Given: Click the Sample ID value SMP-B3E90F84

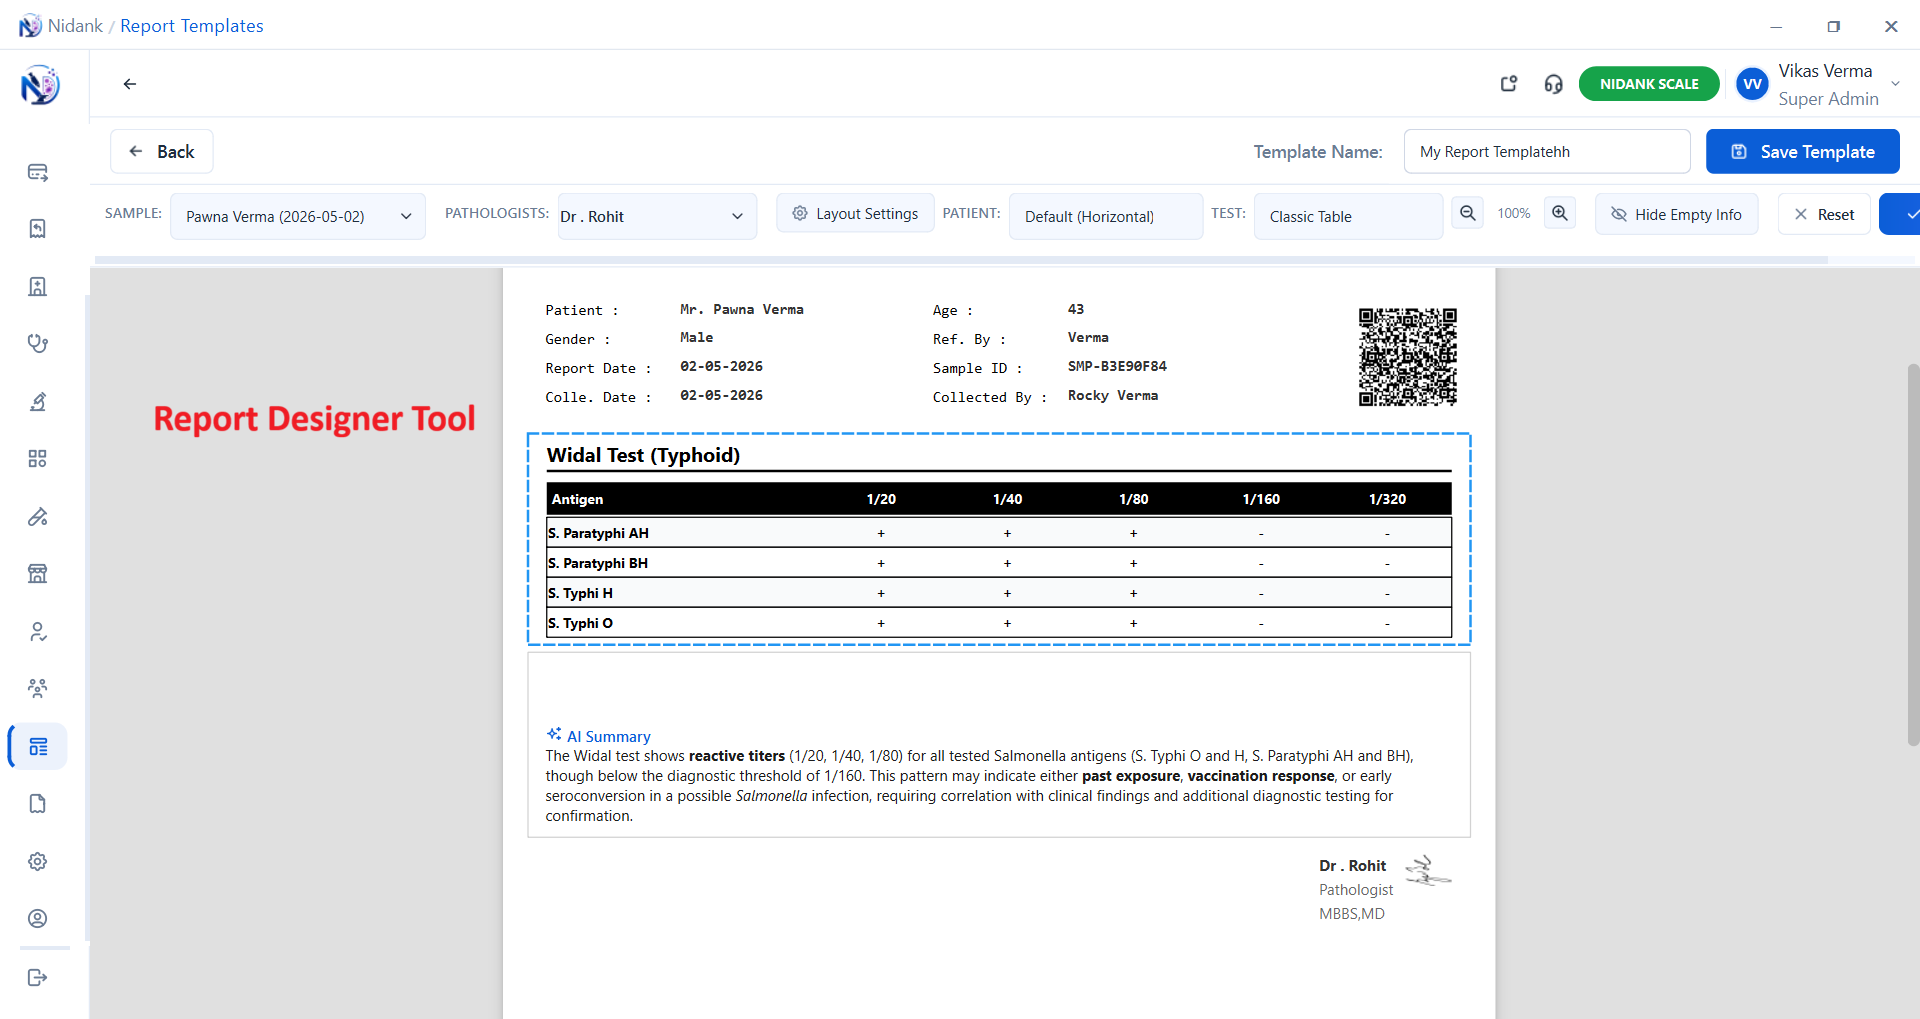Looking at the screenshot, I should [1117, 367].
